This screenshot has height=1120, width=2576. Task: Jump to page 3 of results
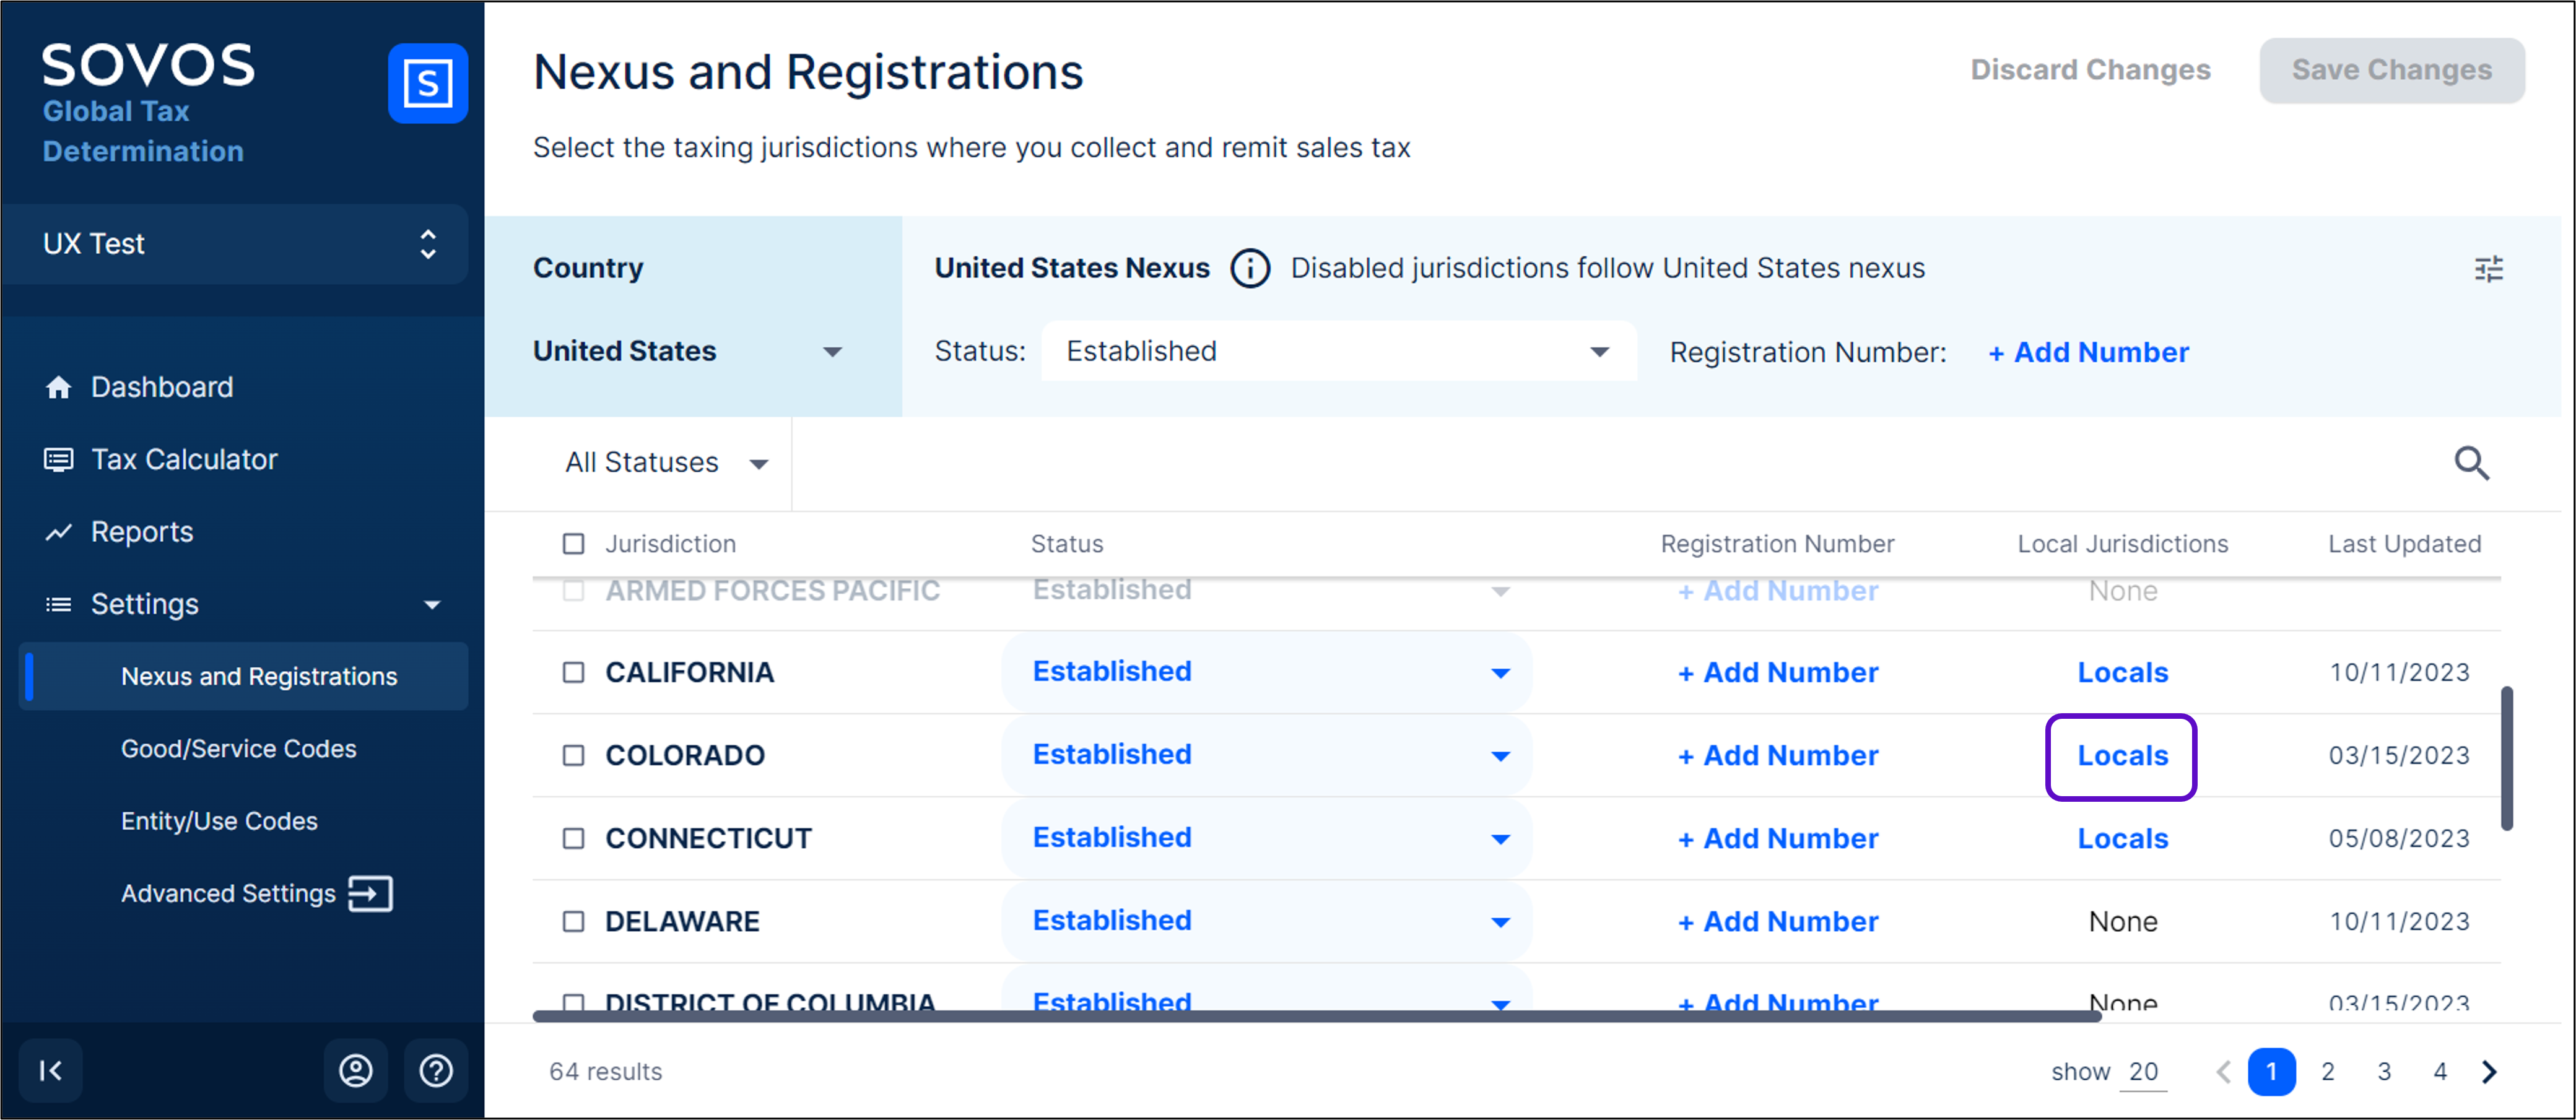2383,1071
